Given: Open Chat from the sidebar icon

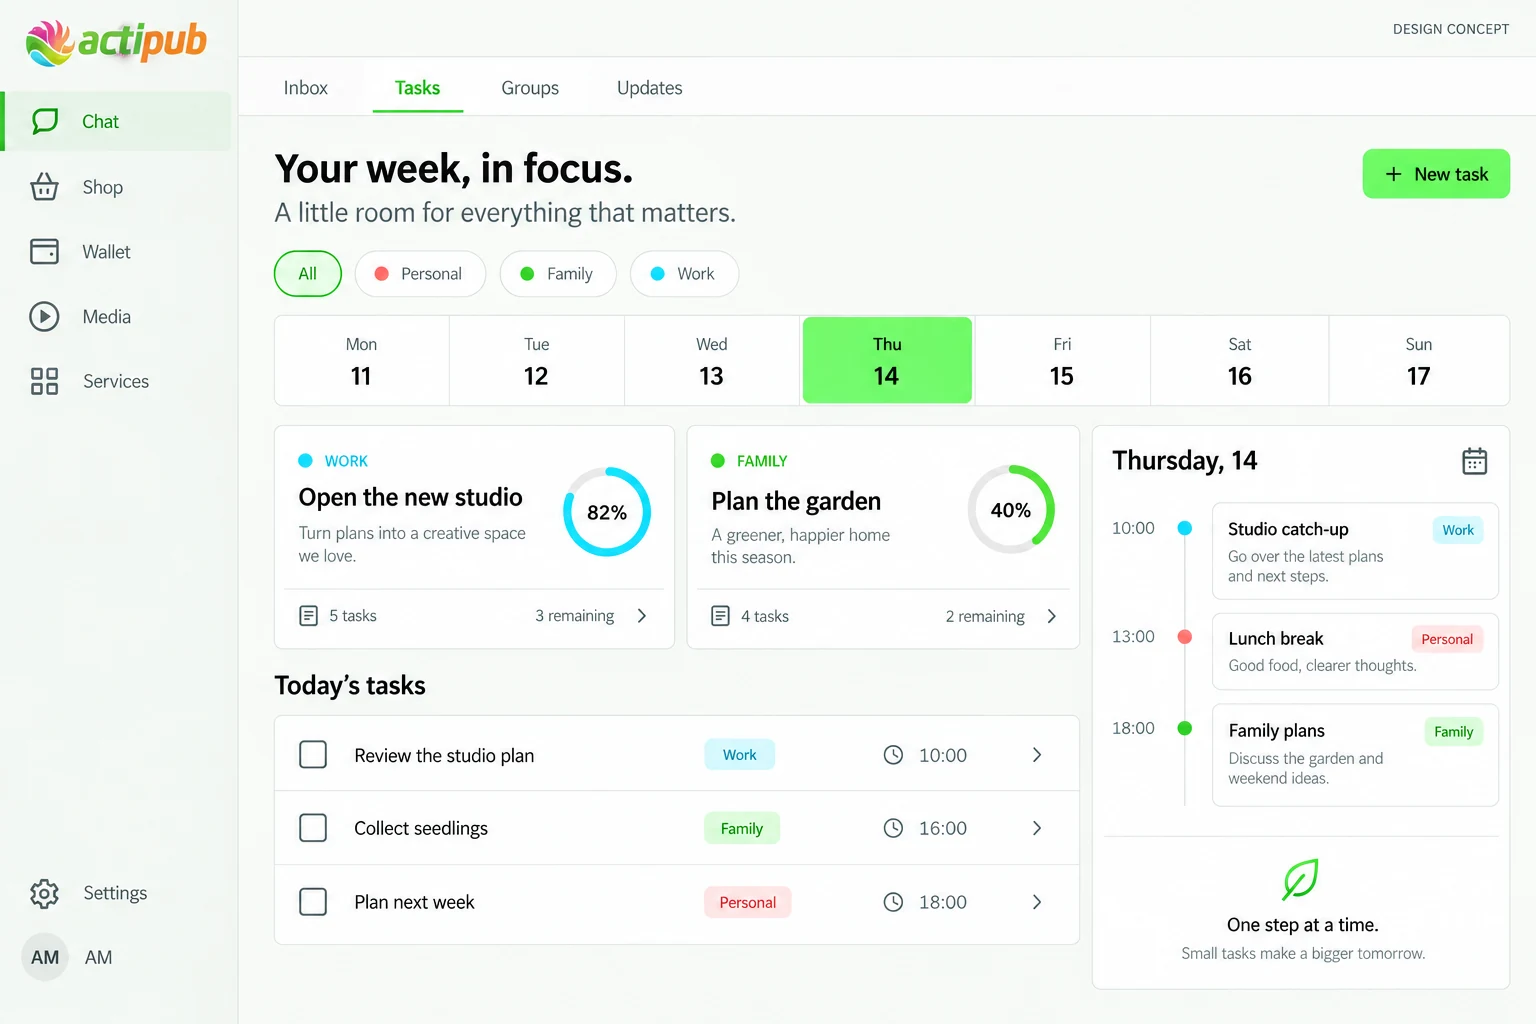Looking at the screenshot, I should click(x=45, y=121).
